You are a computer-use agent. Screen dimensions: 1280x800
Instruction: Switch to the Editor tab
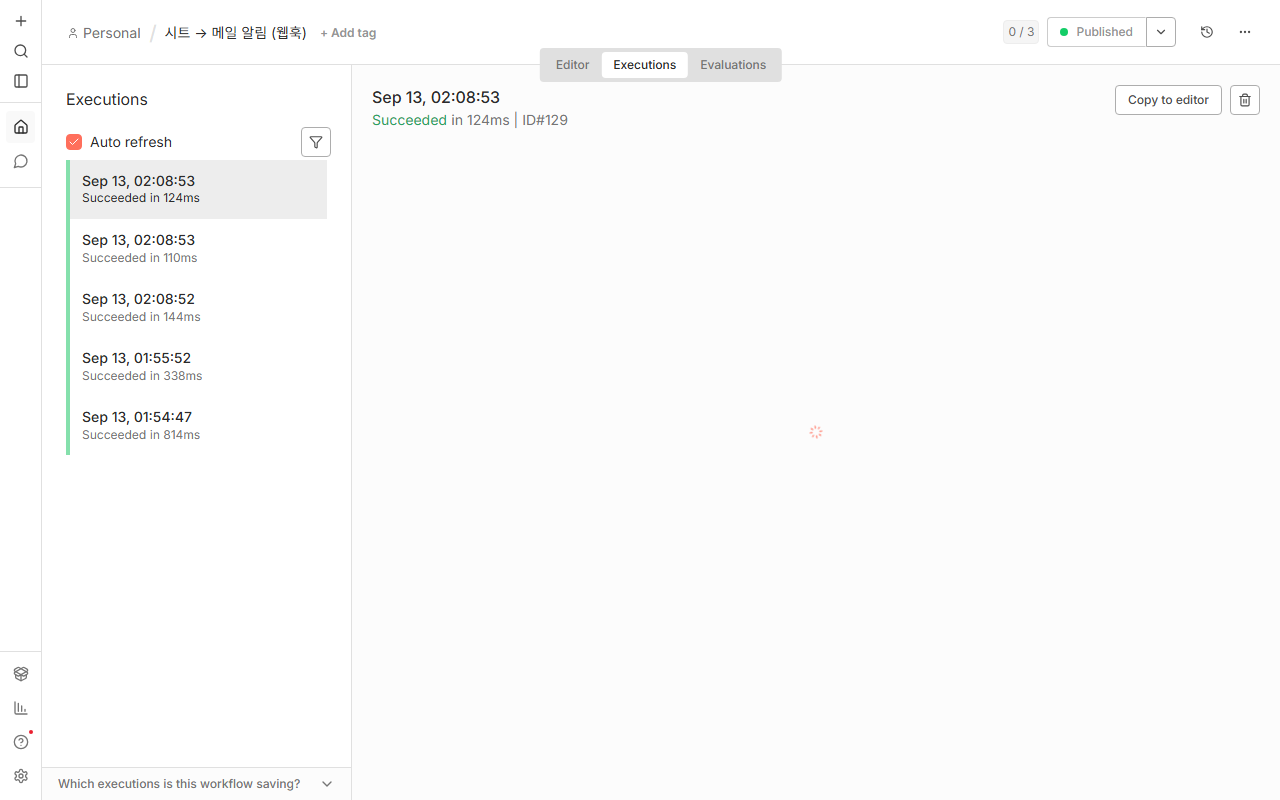572,65
